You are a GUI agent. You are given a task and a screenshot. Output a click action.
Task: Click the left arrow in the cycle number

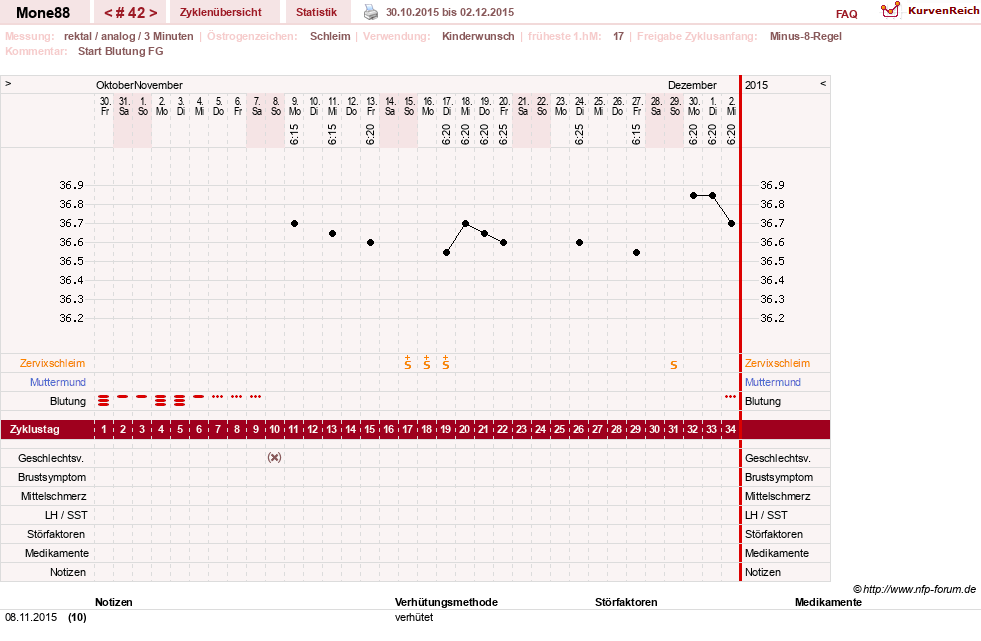[x=108, y=13]
